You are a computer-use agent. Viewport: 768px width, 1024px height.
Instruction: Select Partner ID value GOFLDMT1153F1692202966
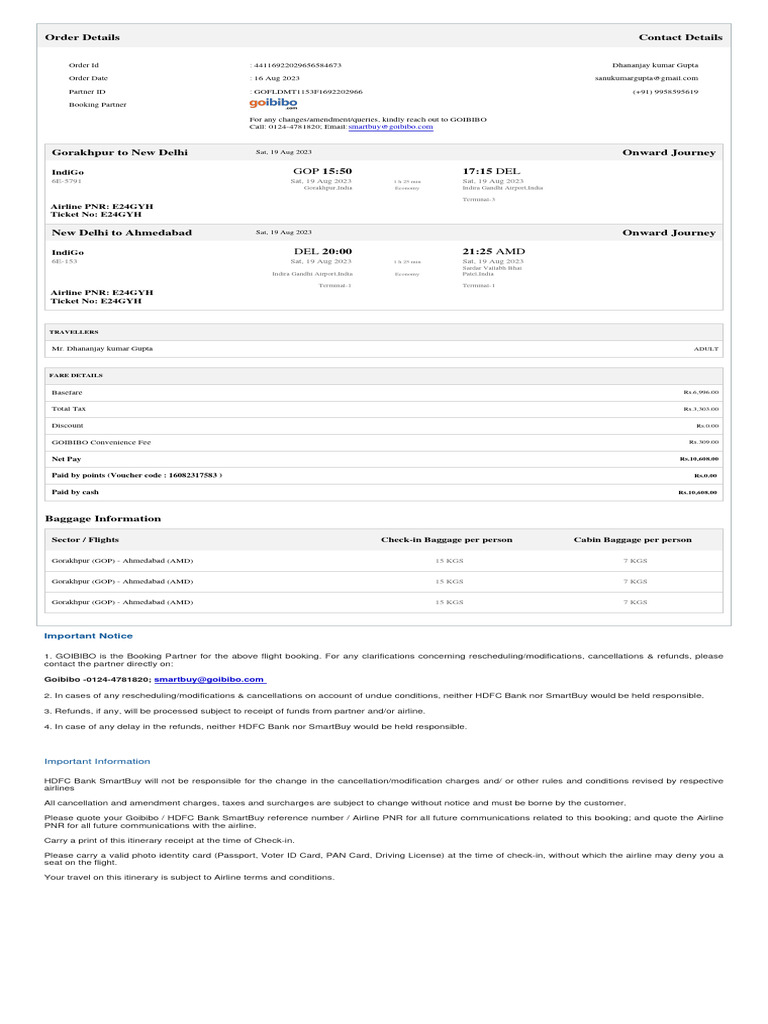(x=308, y=92)
